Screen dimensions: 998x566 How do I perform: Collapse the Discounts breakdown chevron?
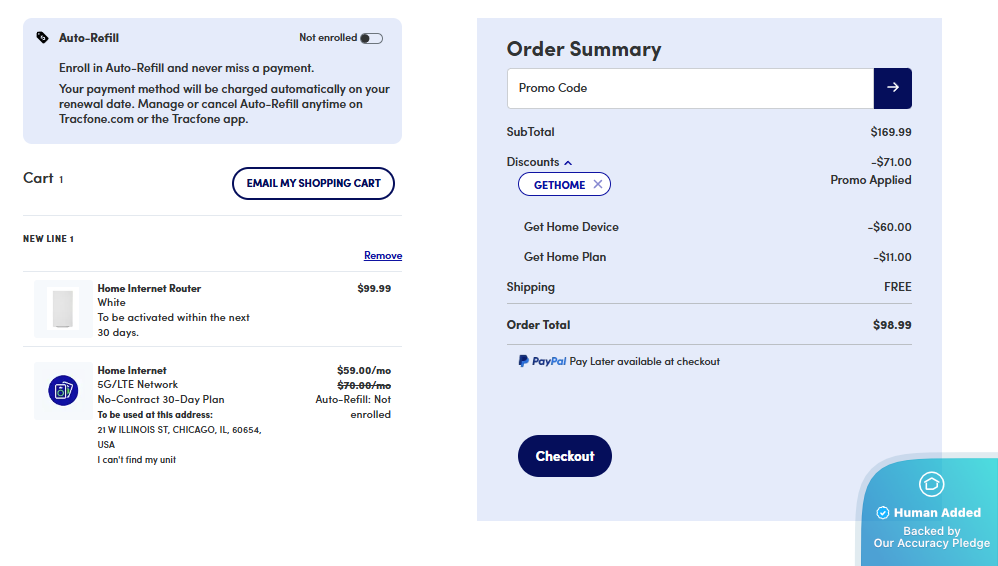pyautogui.click(x=568, y=162)
